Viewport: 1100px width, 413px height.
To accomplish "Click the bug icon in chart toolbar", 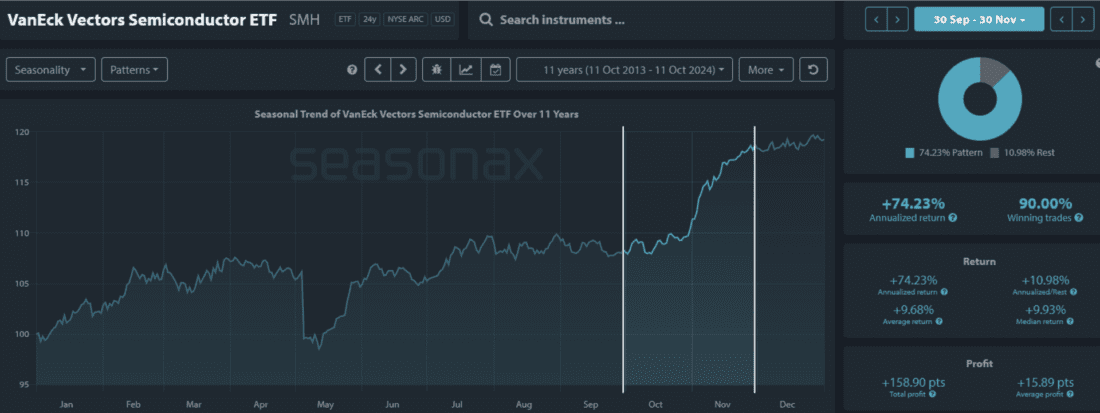I will point(437,69).
